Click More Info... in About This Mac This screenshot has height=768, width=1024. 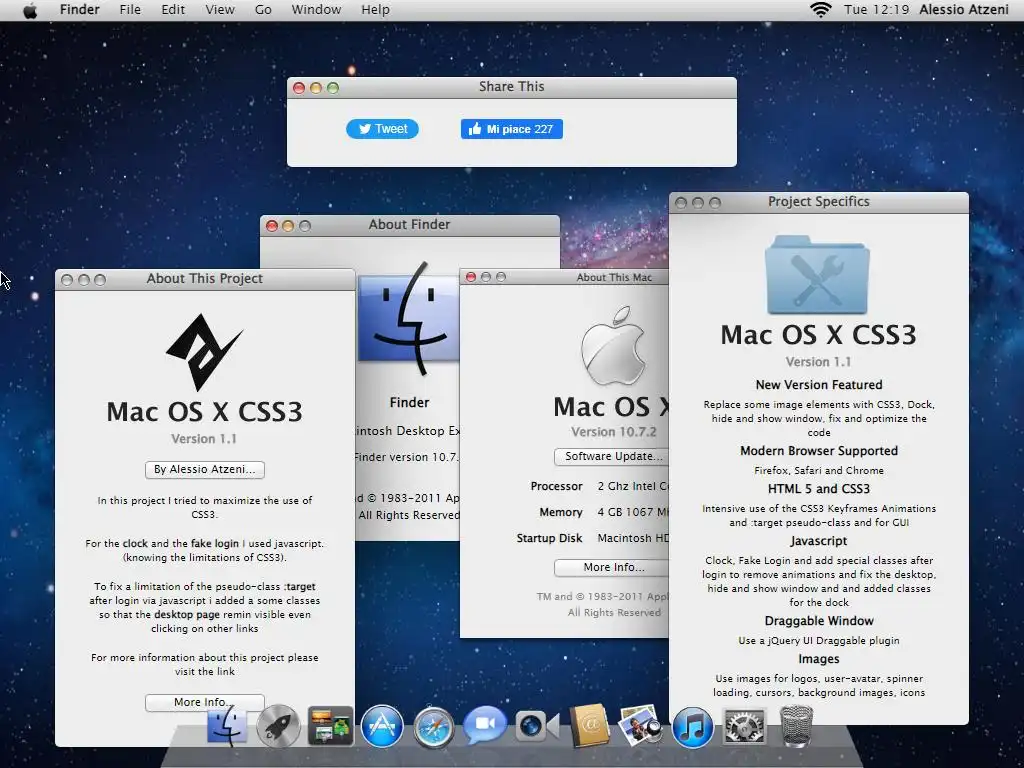point(612,568)
